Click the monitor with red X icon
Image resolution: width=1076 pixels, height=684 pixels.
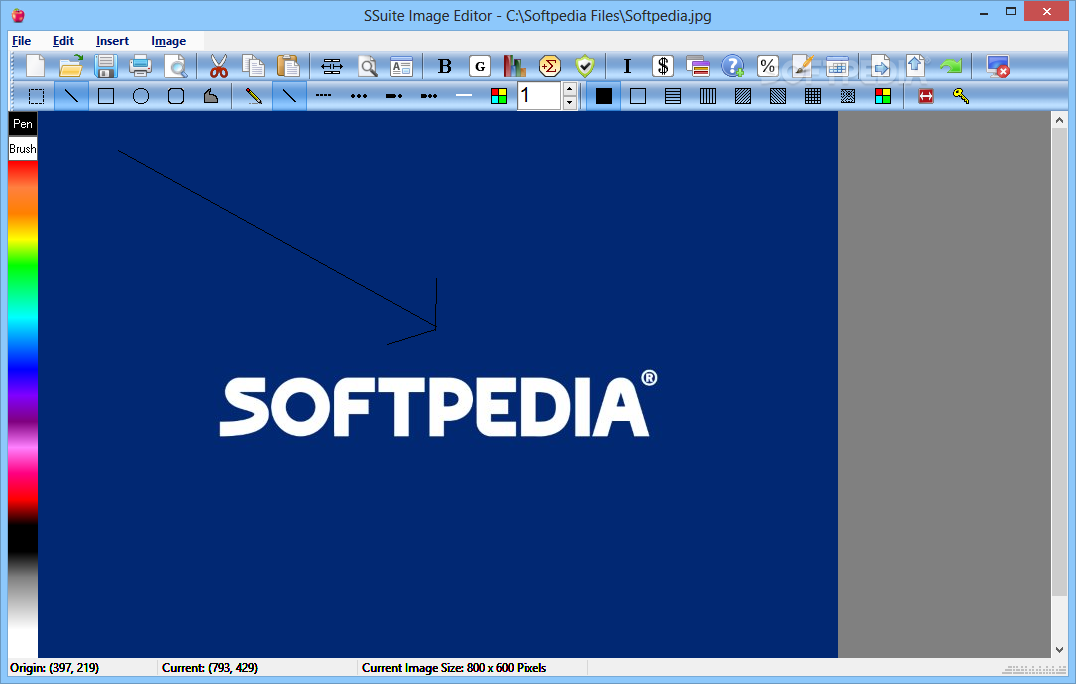[998, 67]
